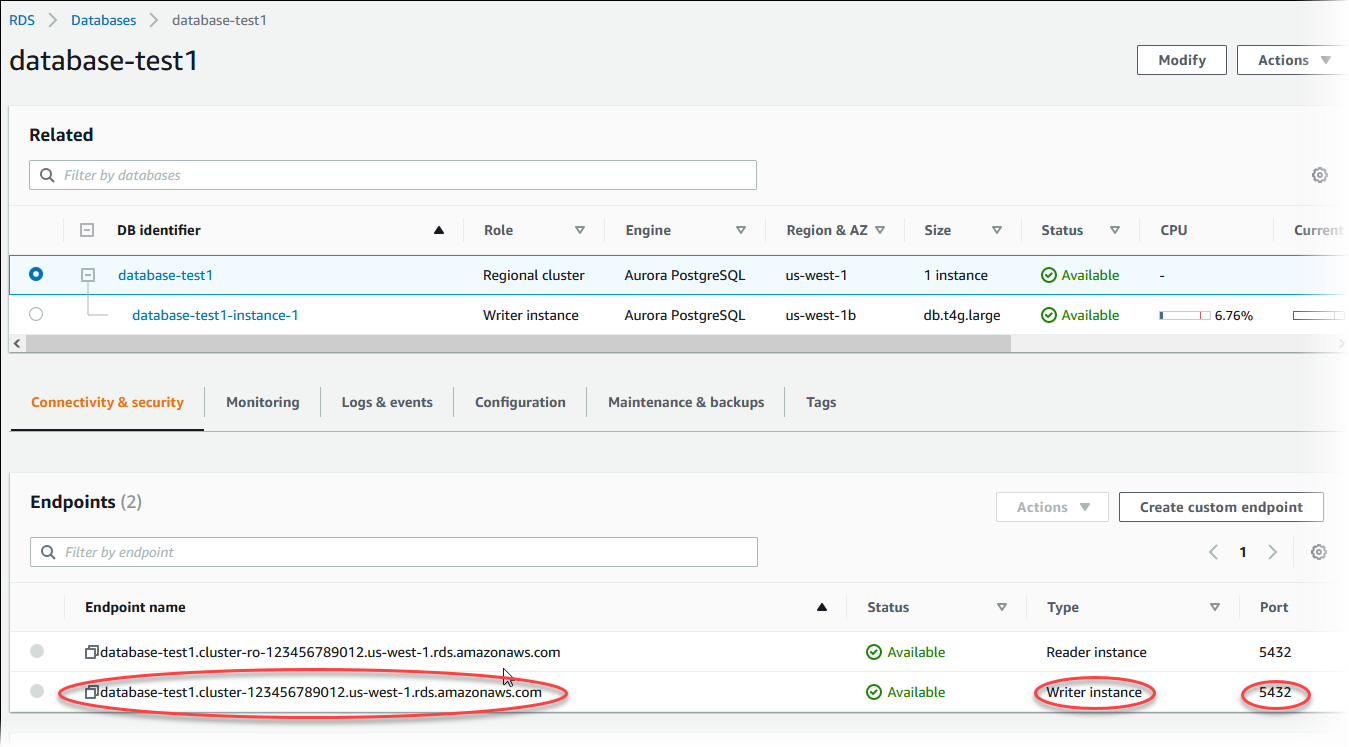
Task: Copy the writer instance endpoint name
Action: (91, 692)
